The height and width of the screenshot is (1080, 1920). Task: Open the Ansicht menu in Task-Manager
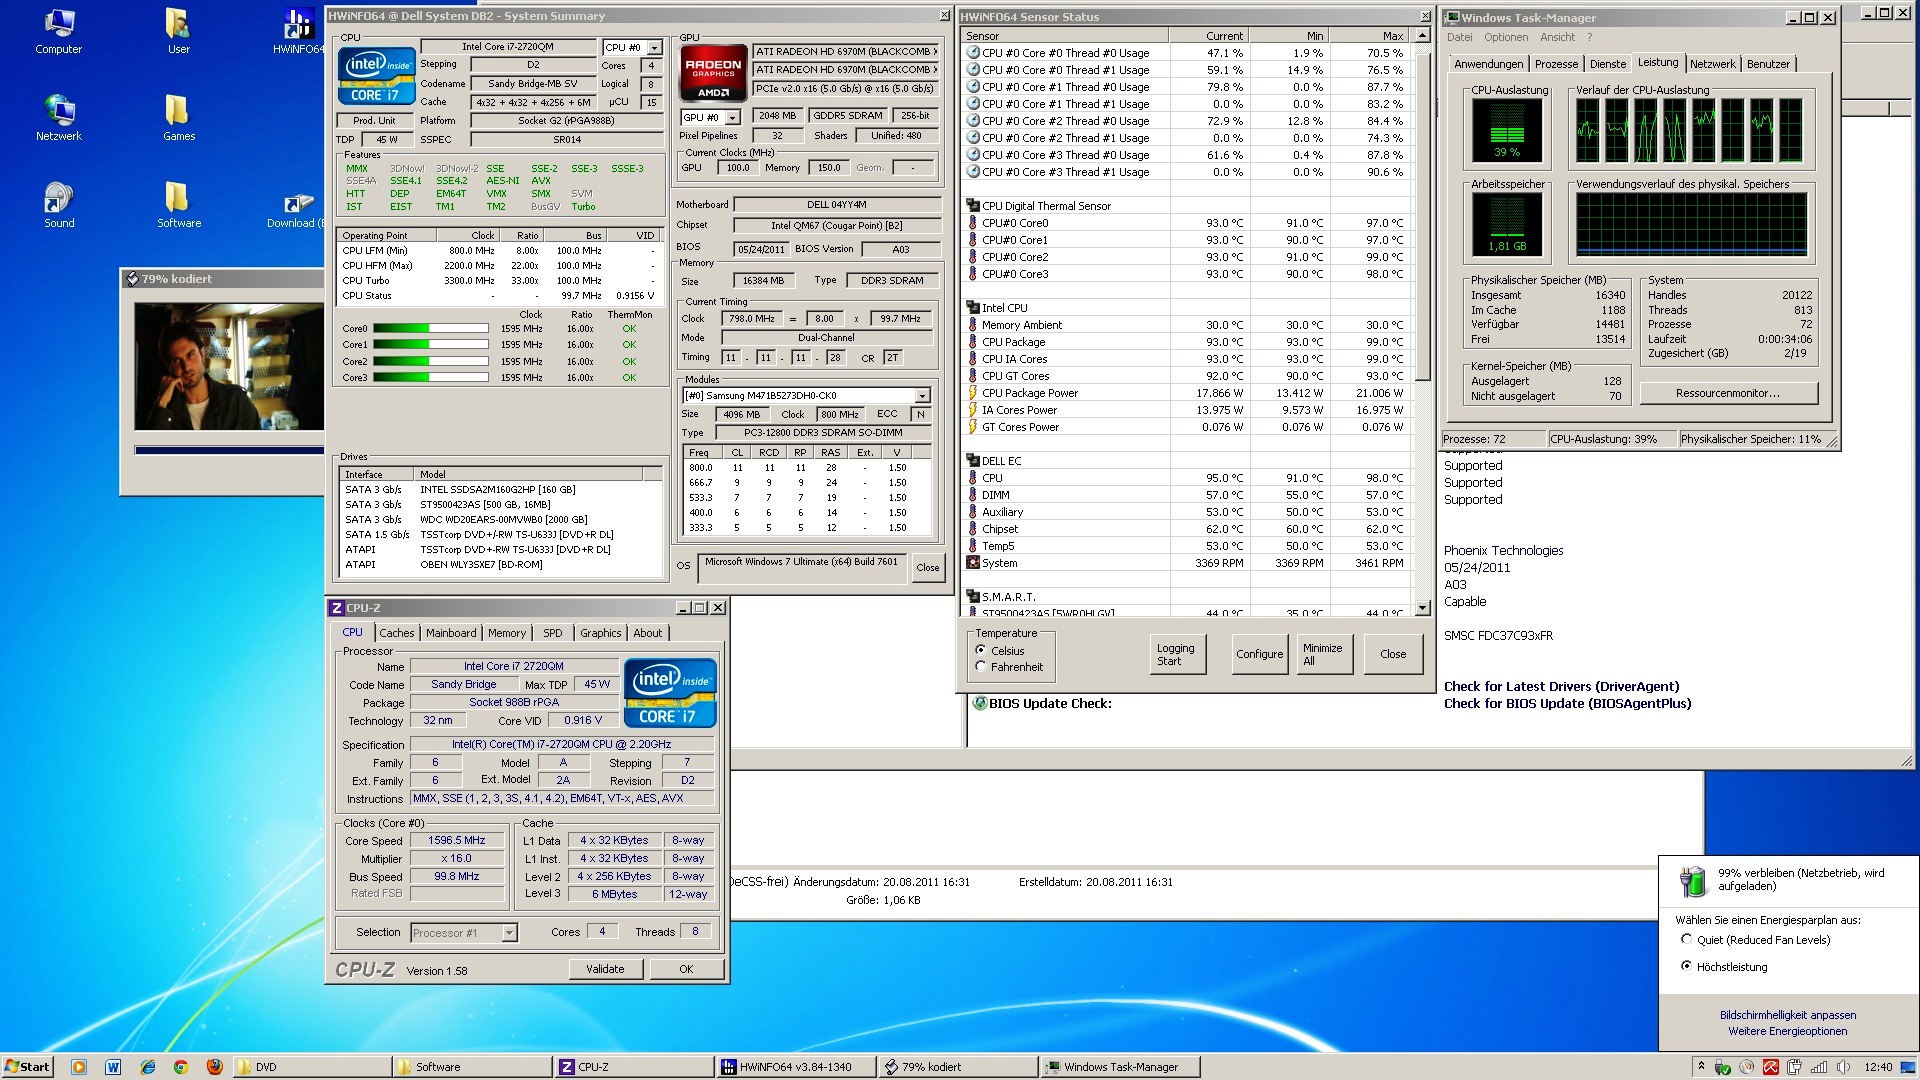pyautogui.click(x=1557, y=37)
